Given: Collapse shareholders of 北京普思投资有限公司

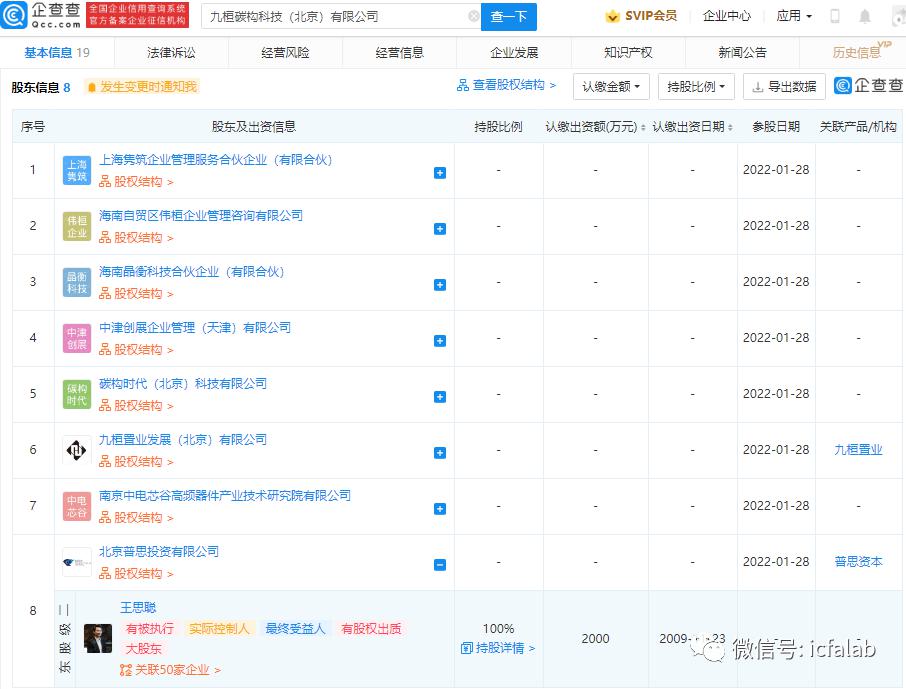Looking at the screenshot, I should tap(440, 565).
